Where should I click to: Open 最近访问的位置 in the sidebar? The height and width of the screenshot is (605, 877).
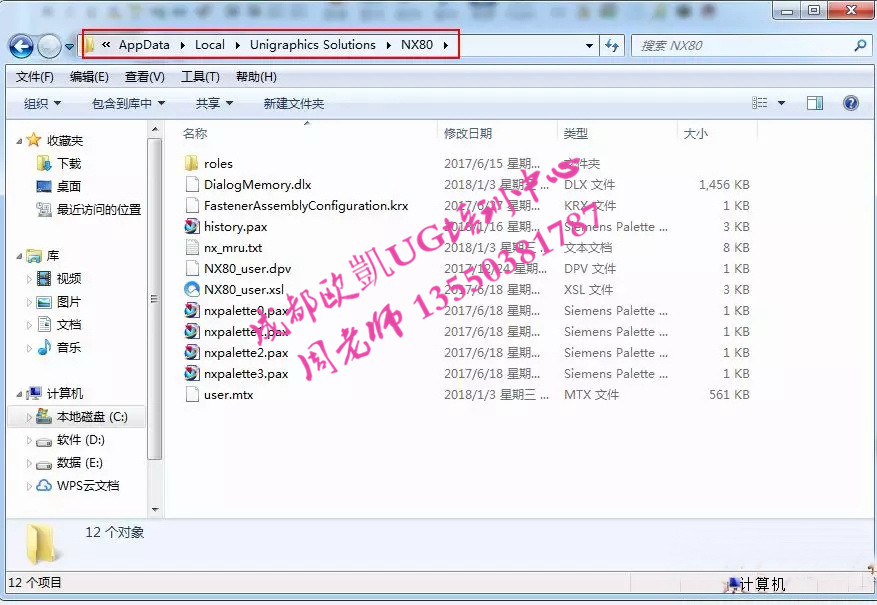coord(99,210)
